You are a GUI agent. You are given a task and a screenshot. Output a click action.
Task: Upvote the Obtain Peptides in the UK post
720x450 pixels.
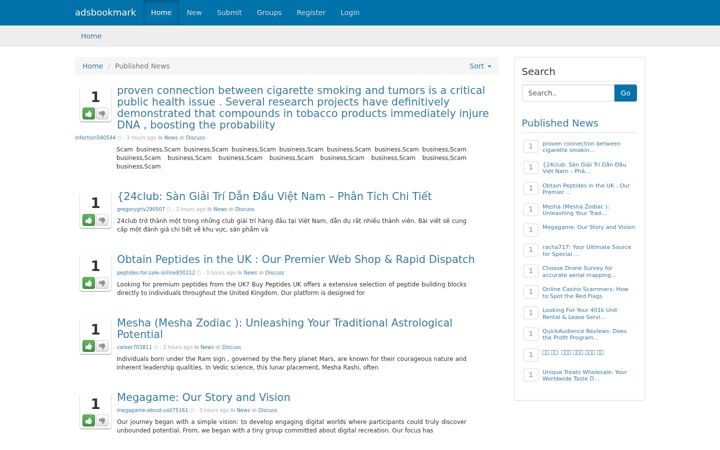(89, 283)
